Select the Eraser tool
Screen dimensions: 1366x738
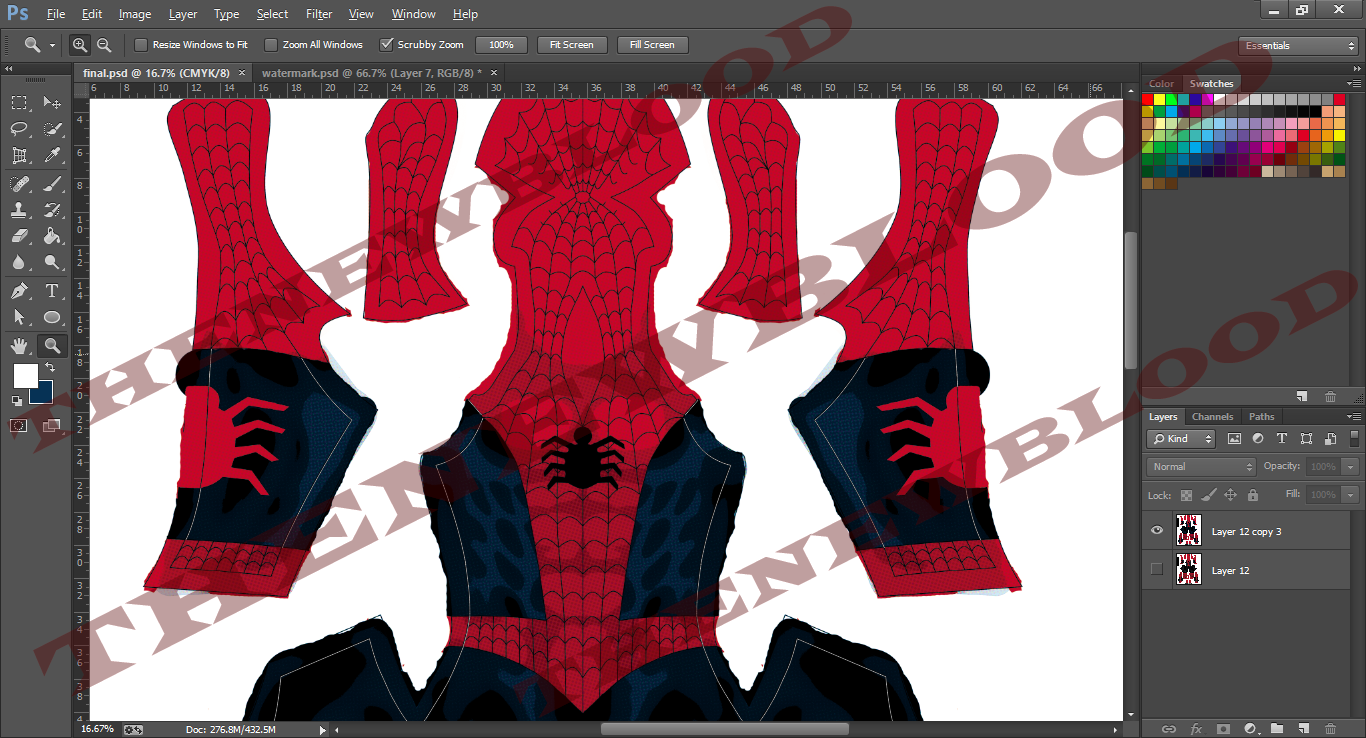click(19, 237)
